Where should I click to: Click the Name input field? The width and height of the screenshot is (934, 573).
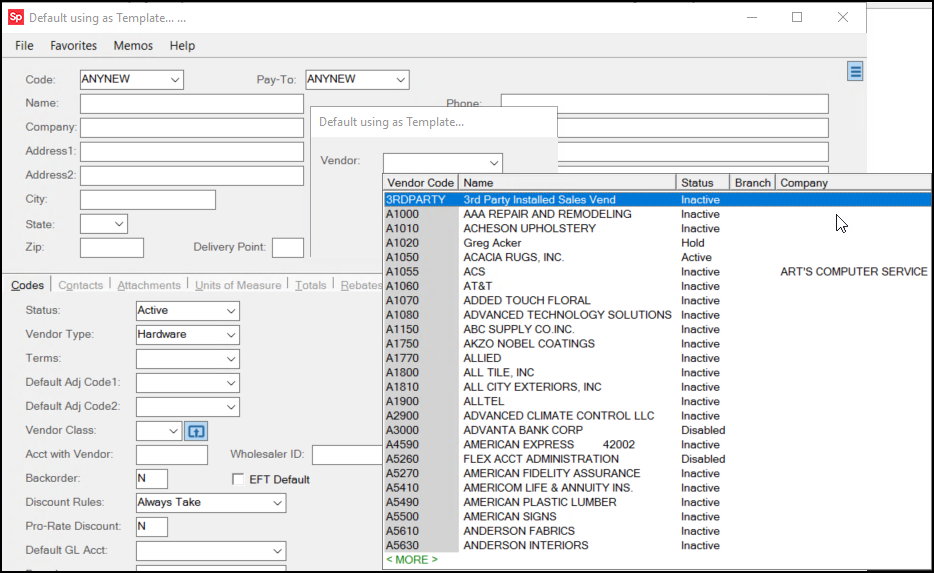(191, 104)
